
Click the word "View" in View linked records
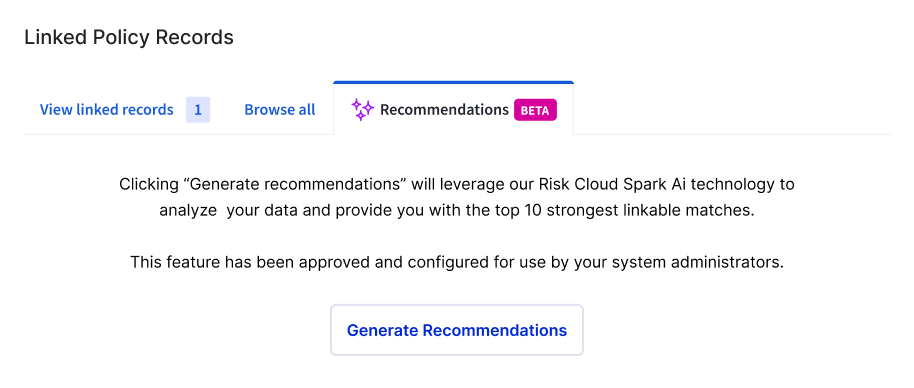click(55, 110)
